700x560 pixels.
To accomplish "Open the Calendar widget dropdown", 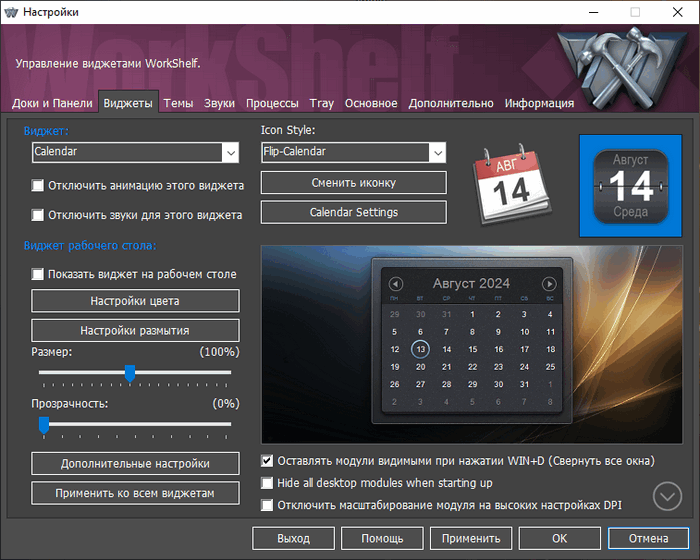I will pyautogui.click(x=230, y=152).
